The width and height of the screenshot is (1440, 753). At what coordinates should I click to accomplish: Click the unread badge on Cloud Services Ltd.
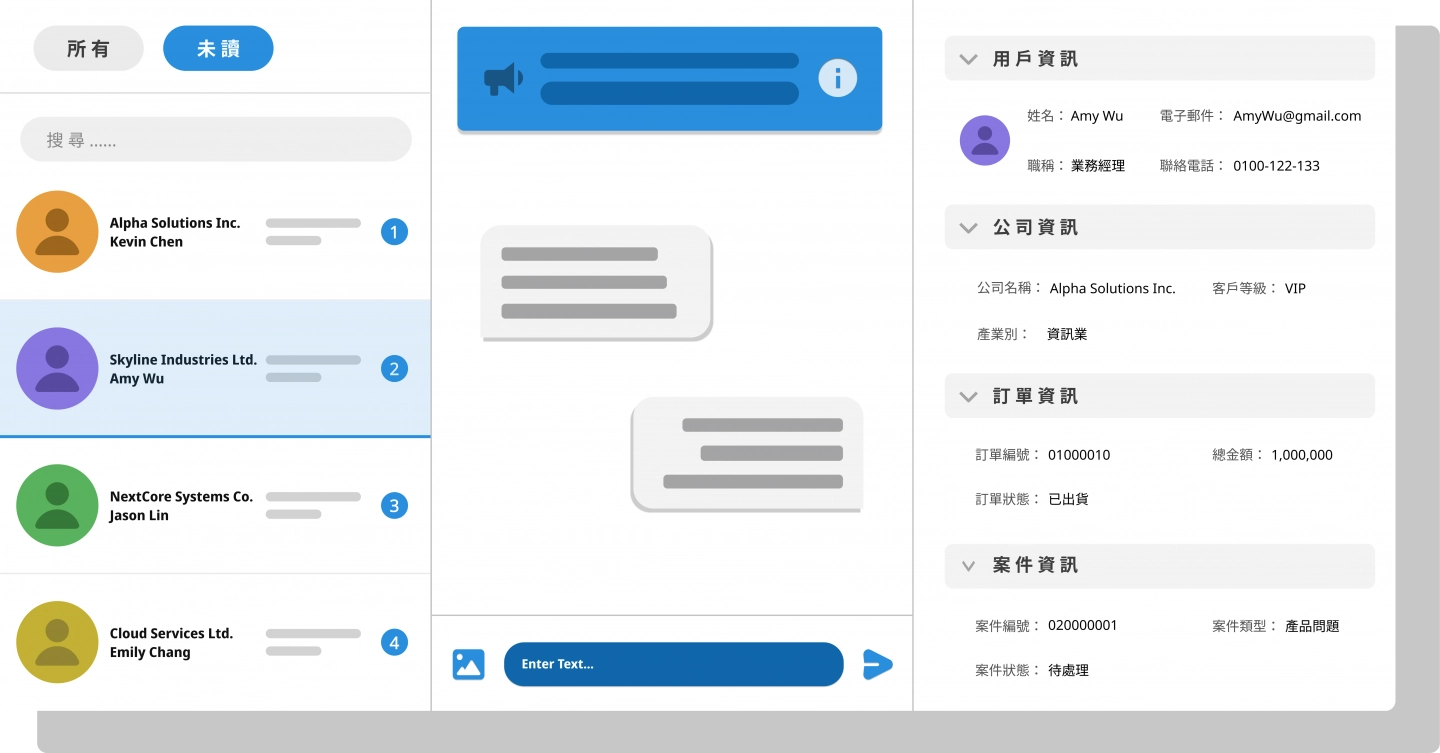[394, 642]
